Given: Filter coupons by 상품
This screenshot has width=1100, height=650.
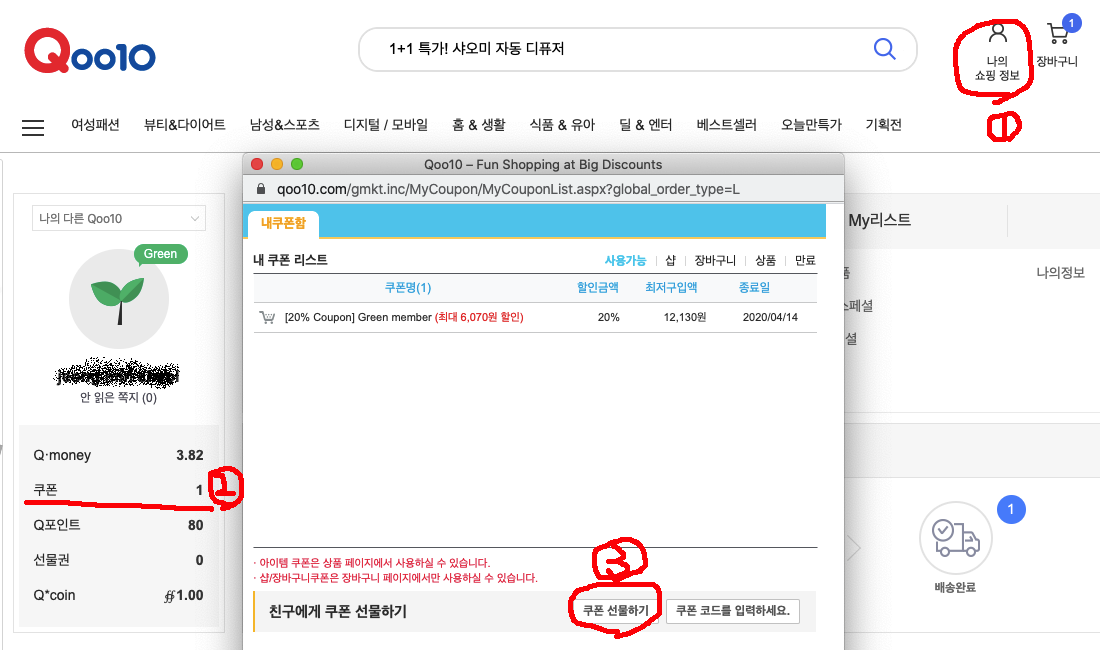Looking at the screenshot, I should (765, 260).
